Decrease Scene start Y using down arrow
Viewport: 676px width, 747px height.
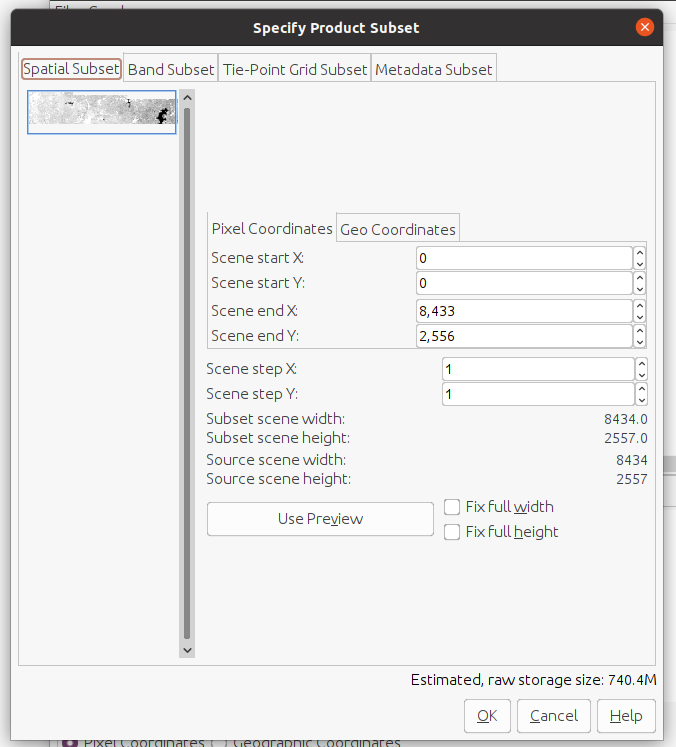pyautogui.click(x=640, y=289)
